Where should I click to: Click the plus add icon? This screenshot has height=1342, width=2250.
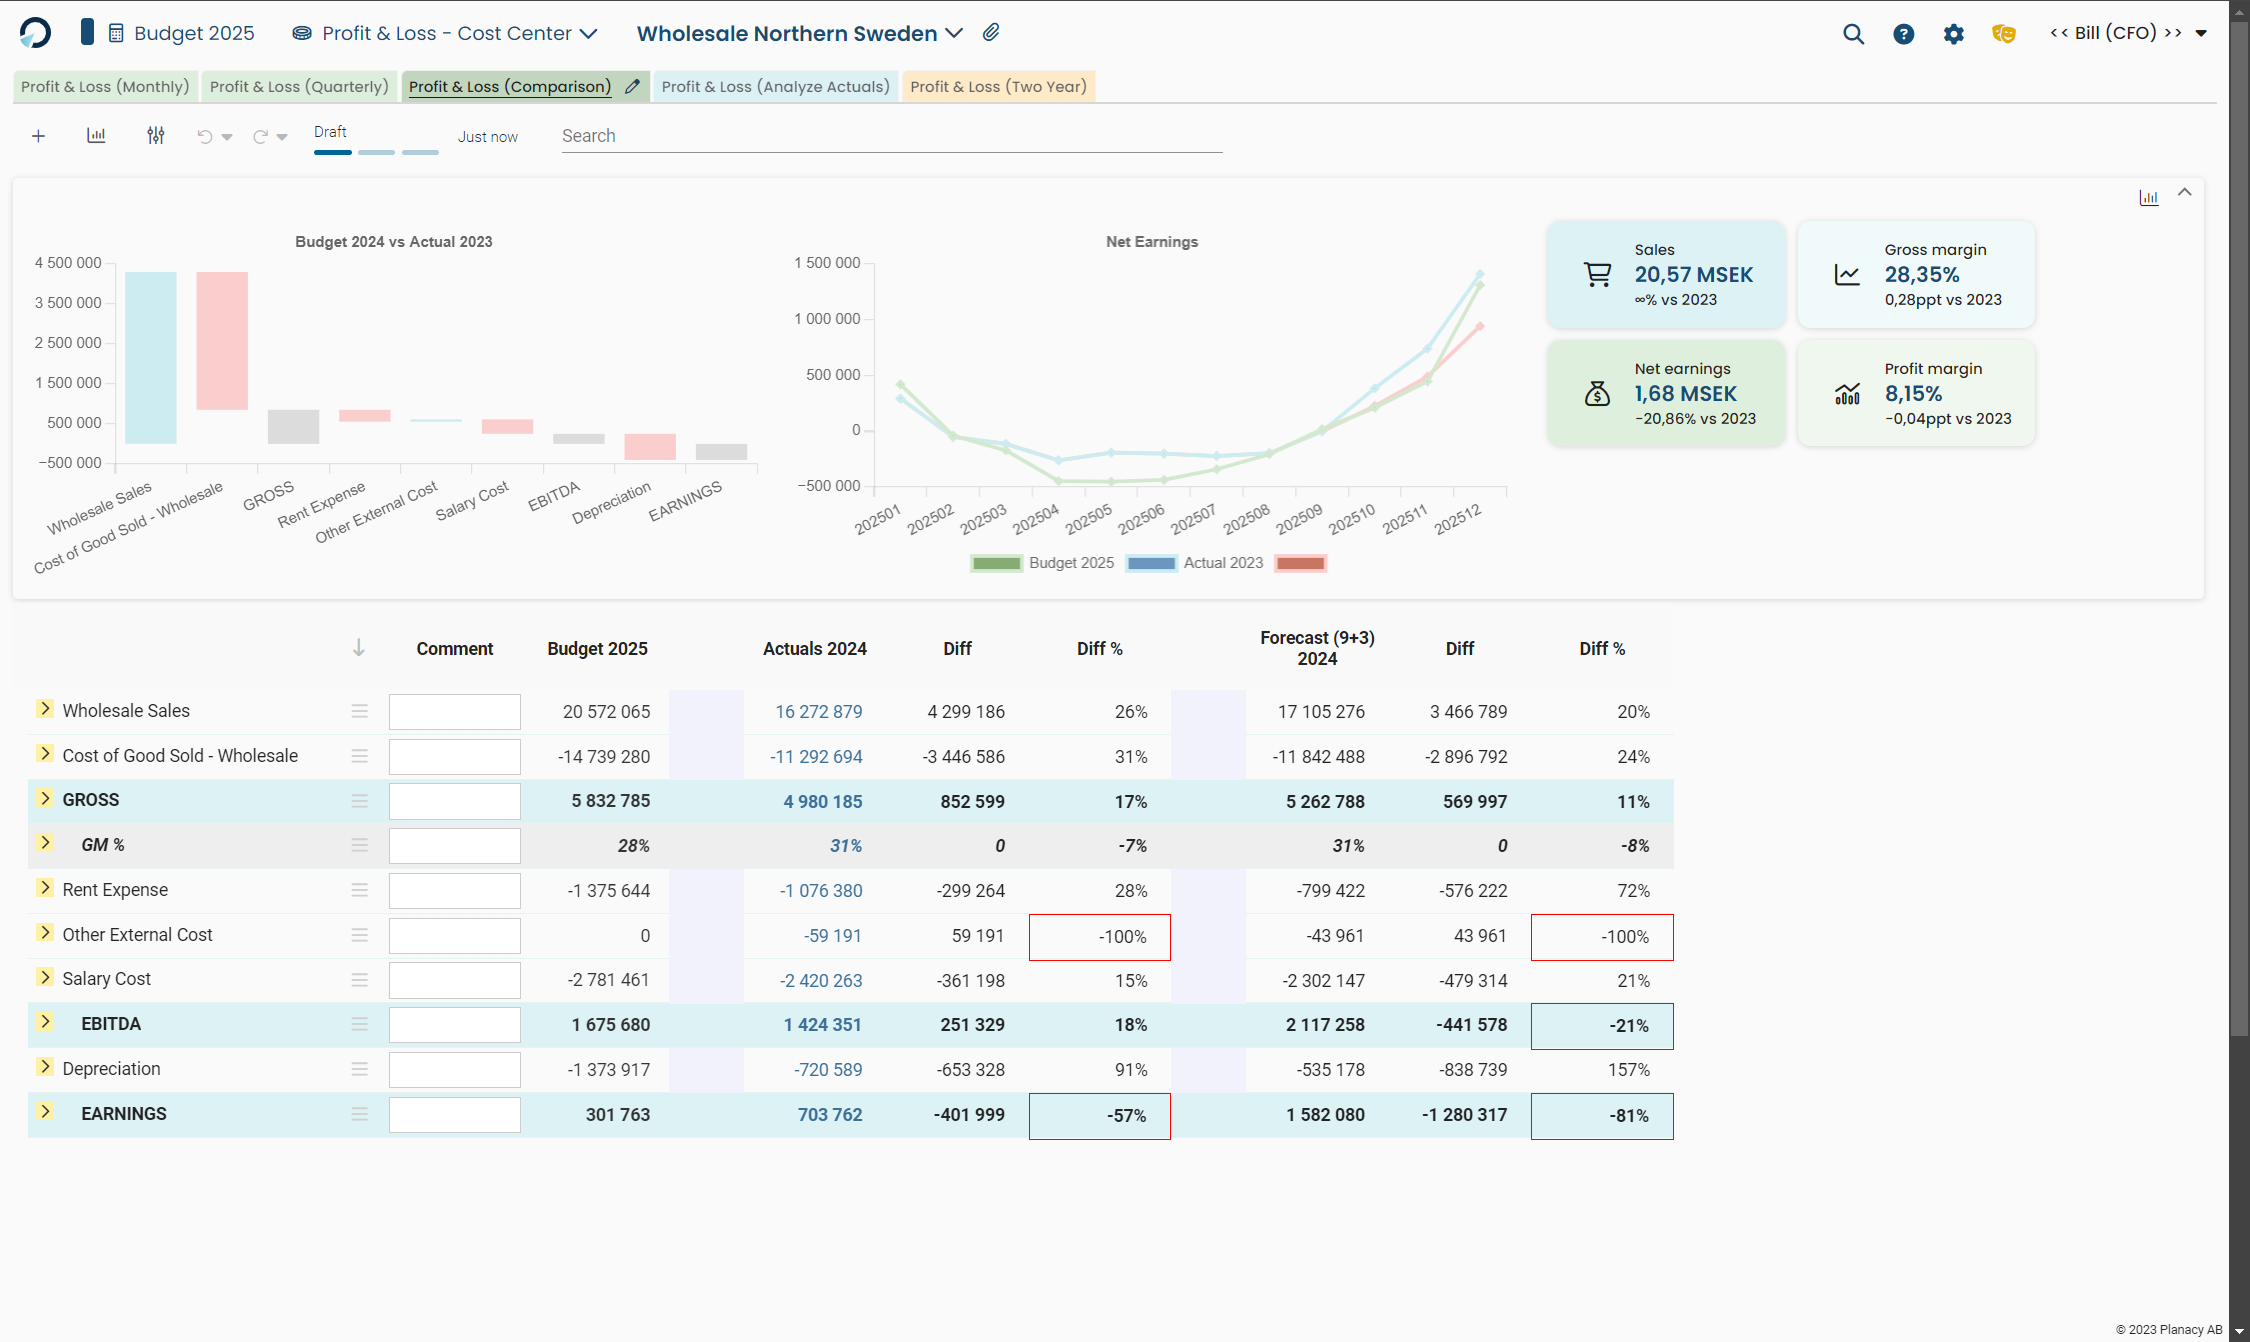(38, 136)
